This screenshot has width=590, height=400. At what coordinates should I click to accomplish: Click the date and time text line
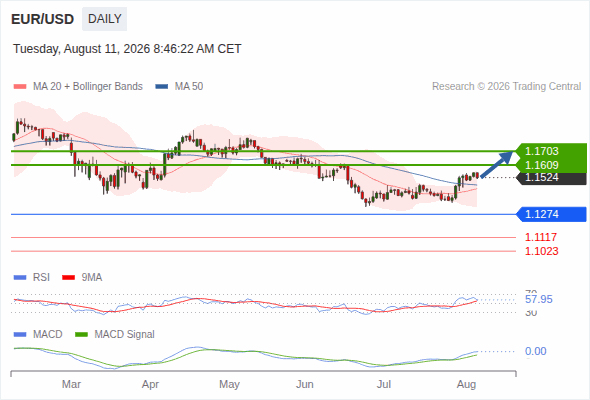pos(127,49)
